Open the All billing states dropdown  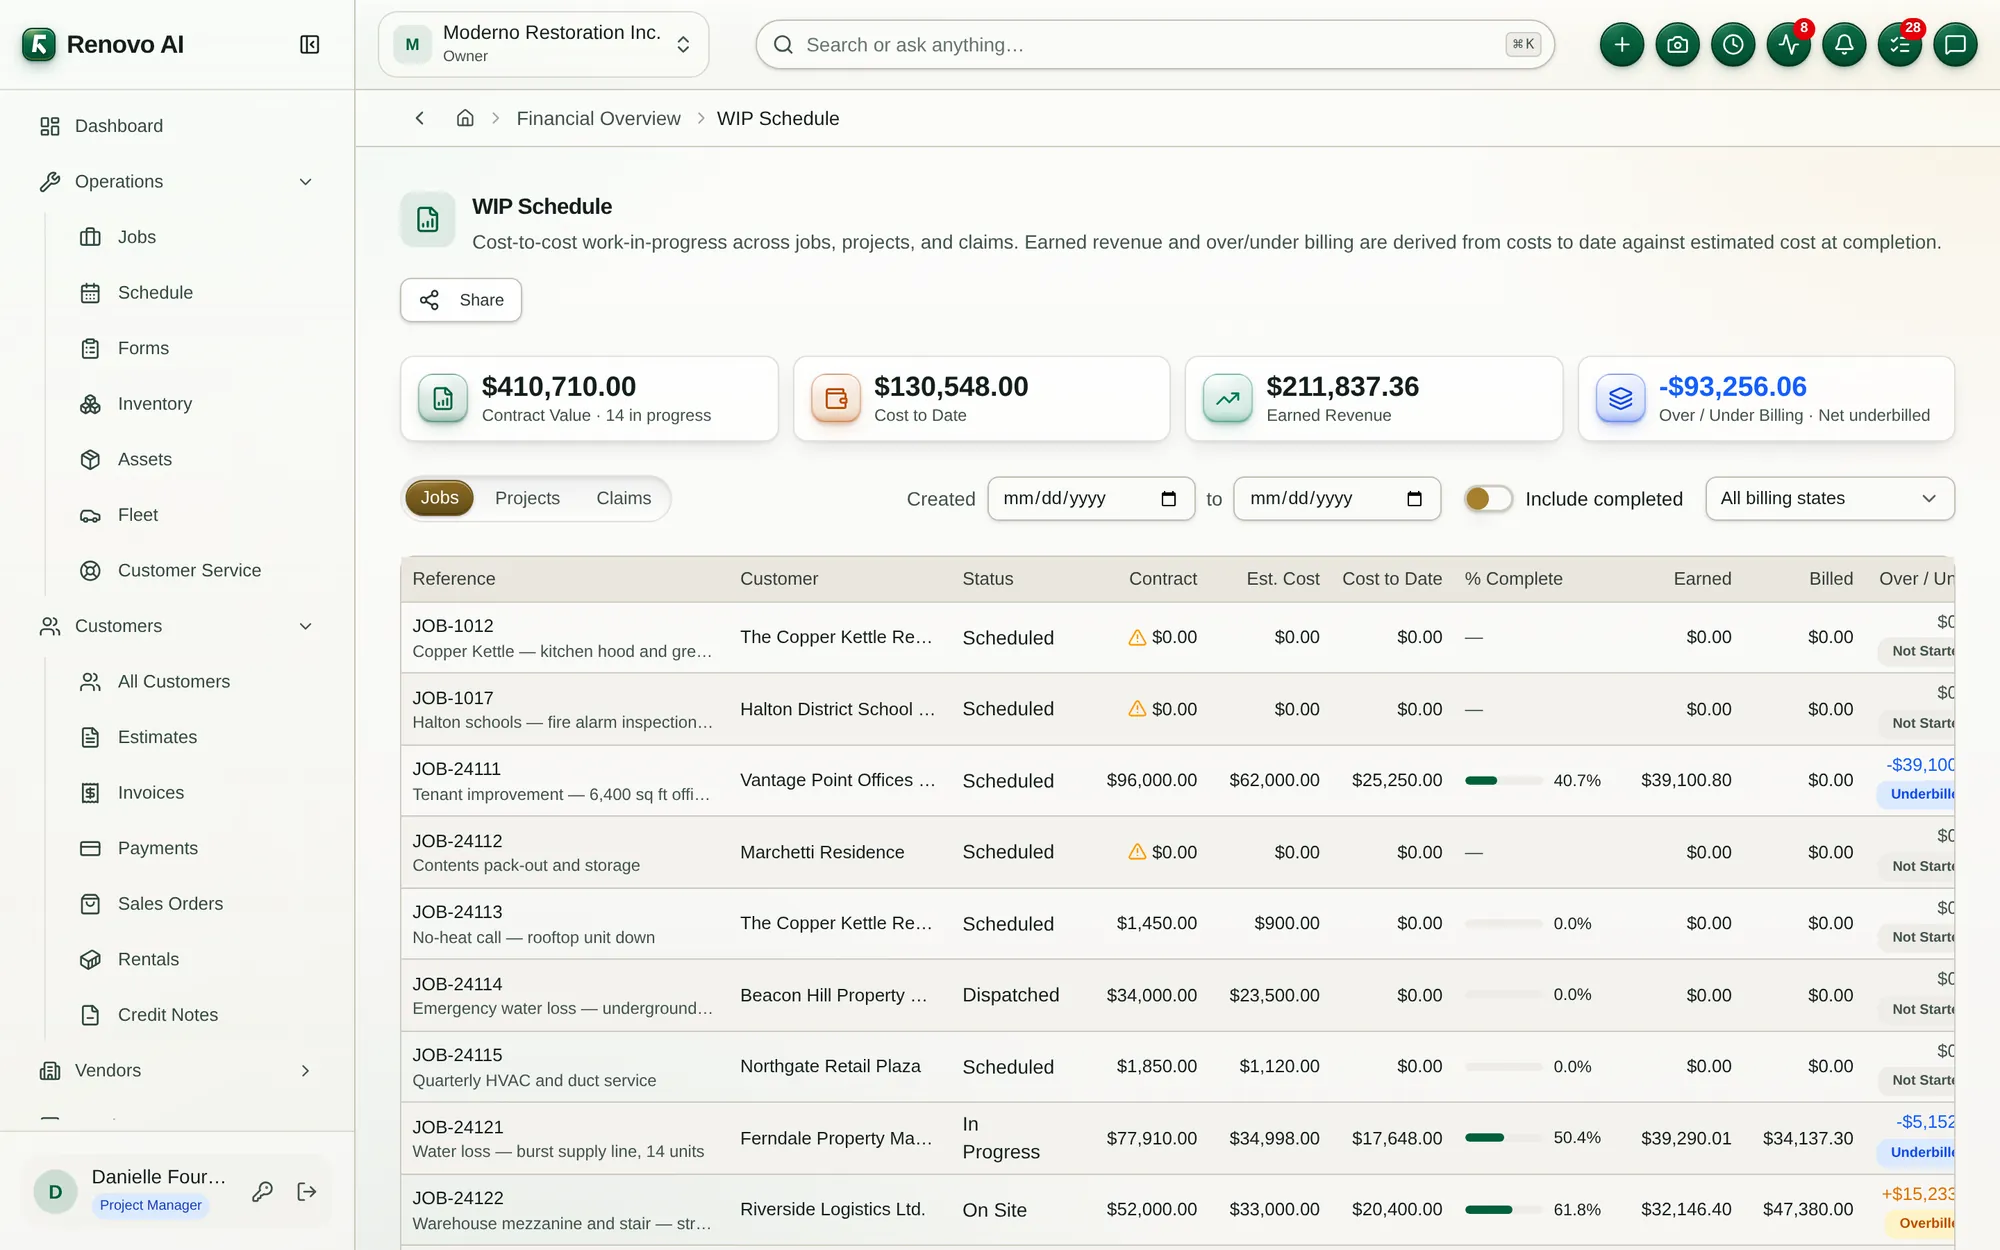1829,498
